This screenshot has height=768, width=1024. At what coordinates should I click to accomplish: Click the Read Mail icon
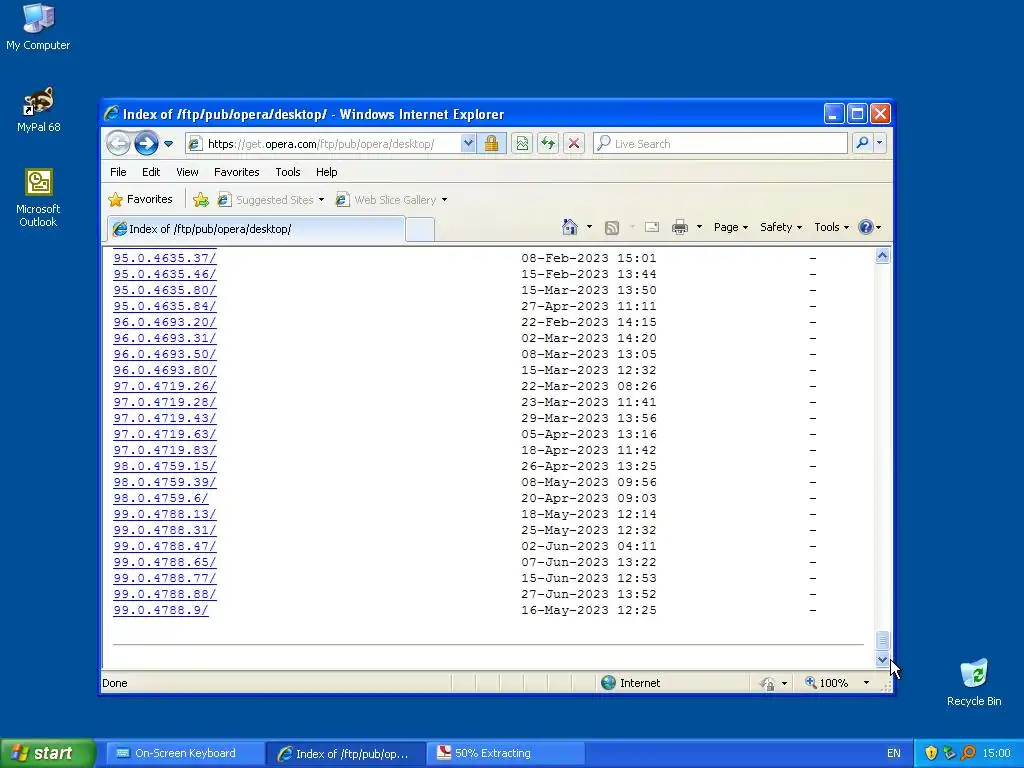(652, 227)
